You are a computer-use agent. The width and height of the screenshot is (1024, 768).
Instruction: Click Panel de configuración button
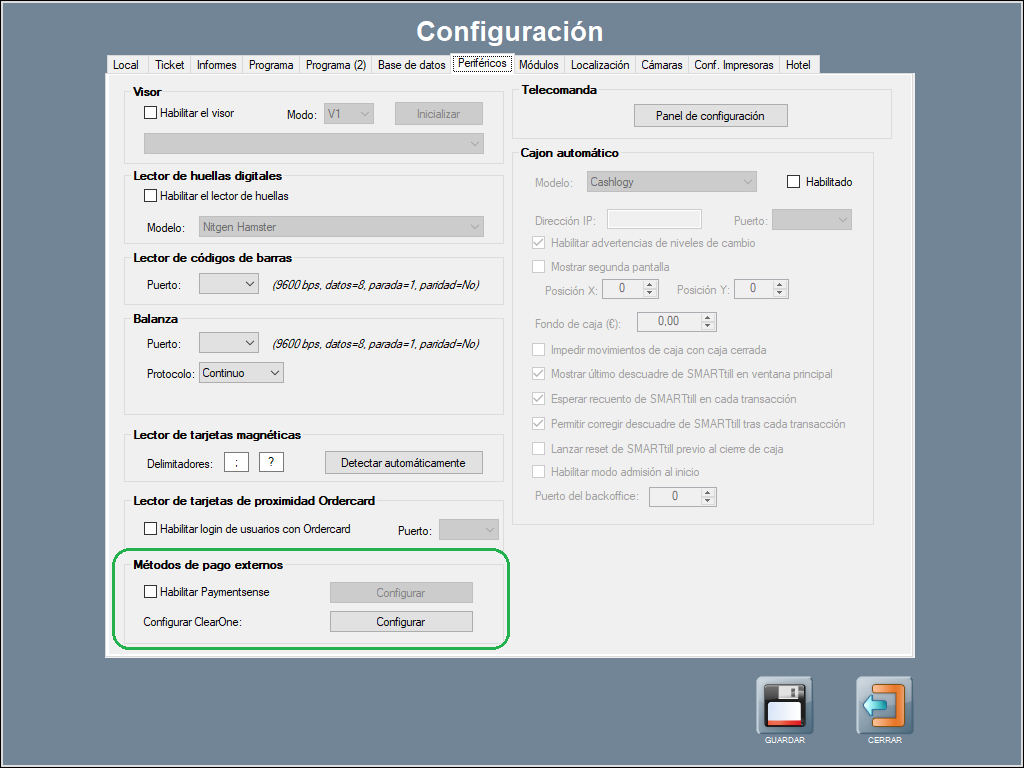tap(710, 116)
